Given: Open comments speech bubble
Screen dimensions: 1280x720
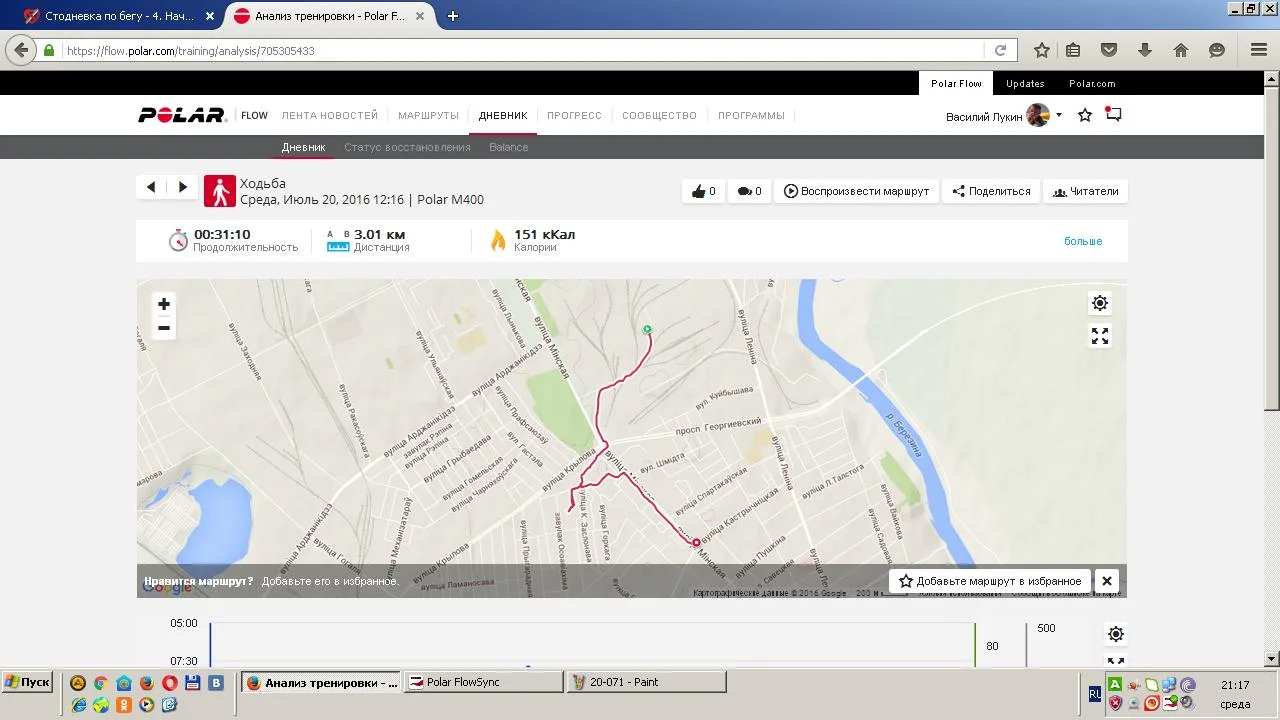Looking at the screenshot, I should [750, 191].
